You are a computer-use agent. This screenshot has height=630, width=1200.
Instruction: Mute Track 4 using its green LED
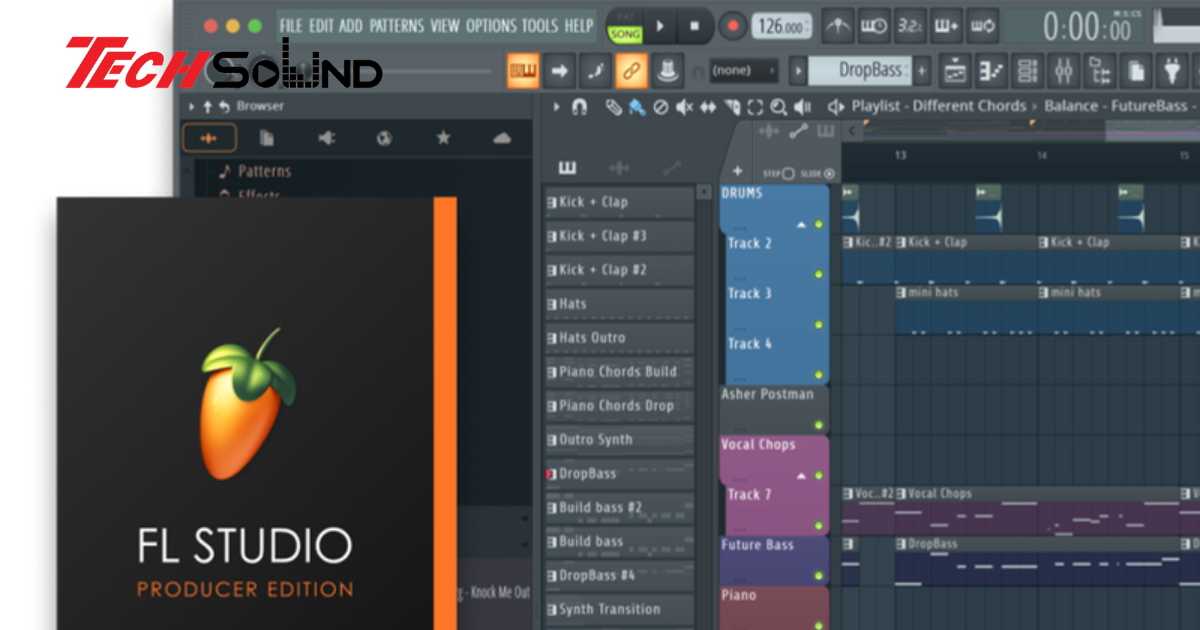pyautogui.click(x=818, y=375)
